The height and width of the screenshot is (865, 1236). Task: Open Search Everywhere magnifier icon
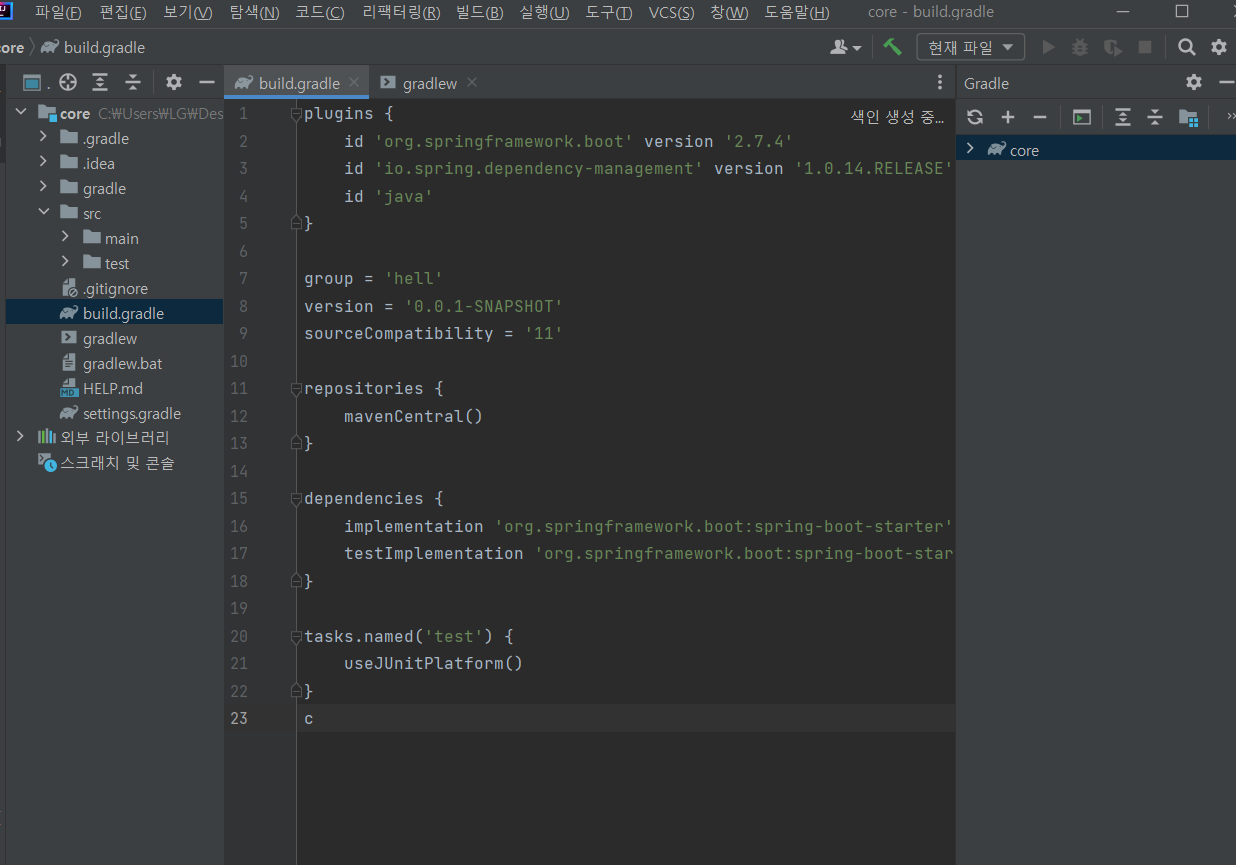[x=1186, y=47]
